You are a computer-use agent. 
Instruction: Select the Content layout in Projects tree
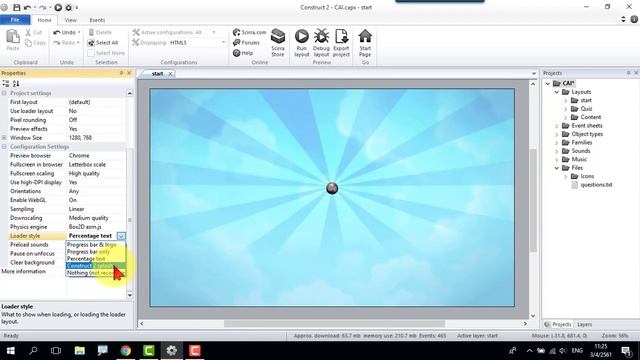(x=591, y=117)
